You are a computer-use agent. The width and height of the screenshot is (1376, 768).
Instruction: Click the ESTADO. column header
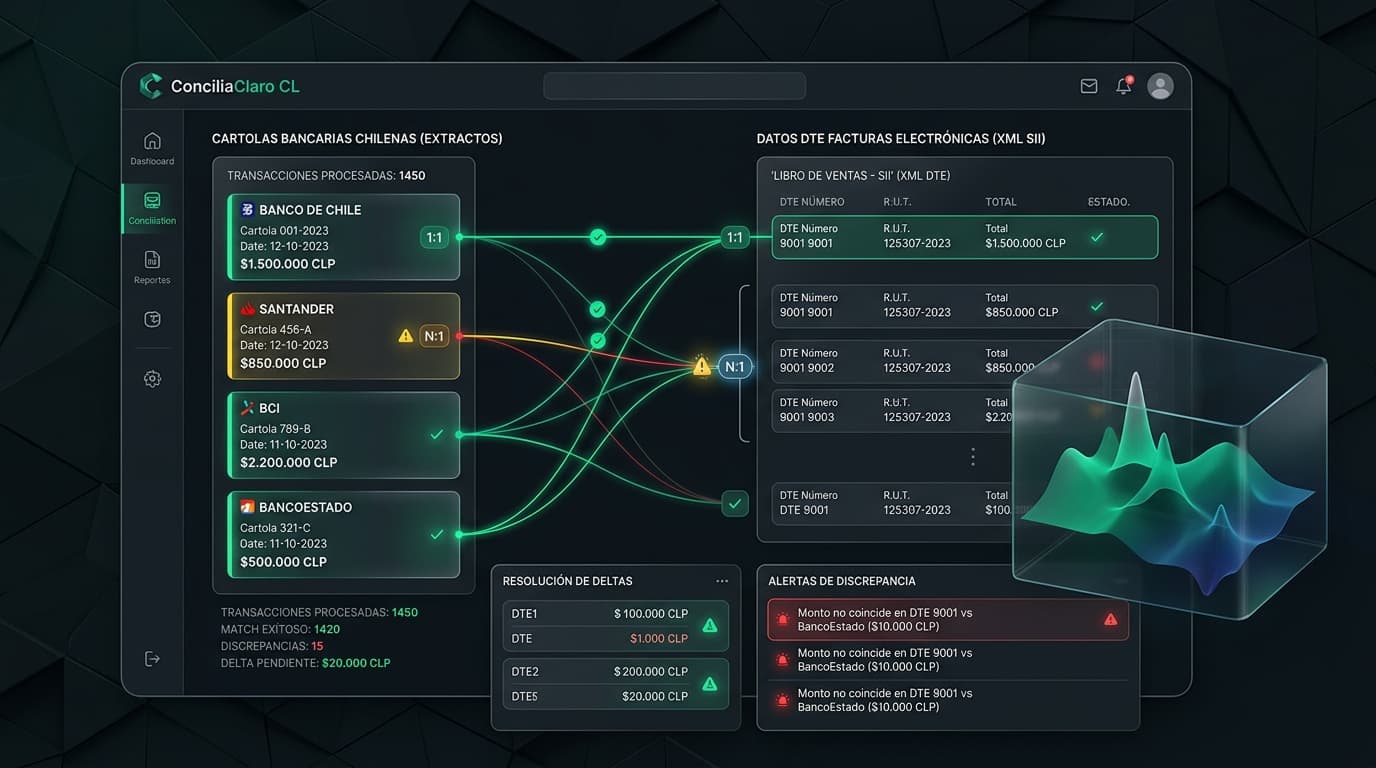click(x=1109, y=202)
